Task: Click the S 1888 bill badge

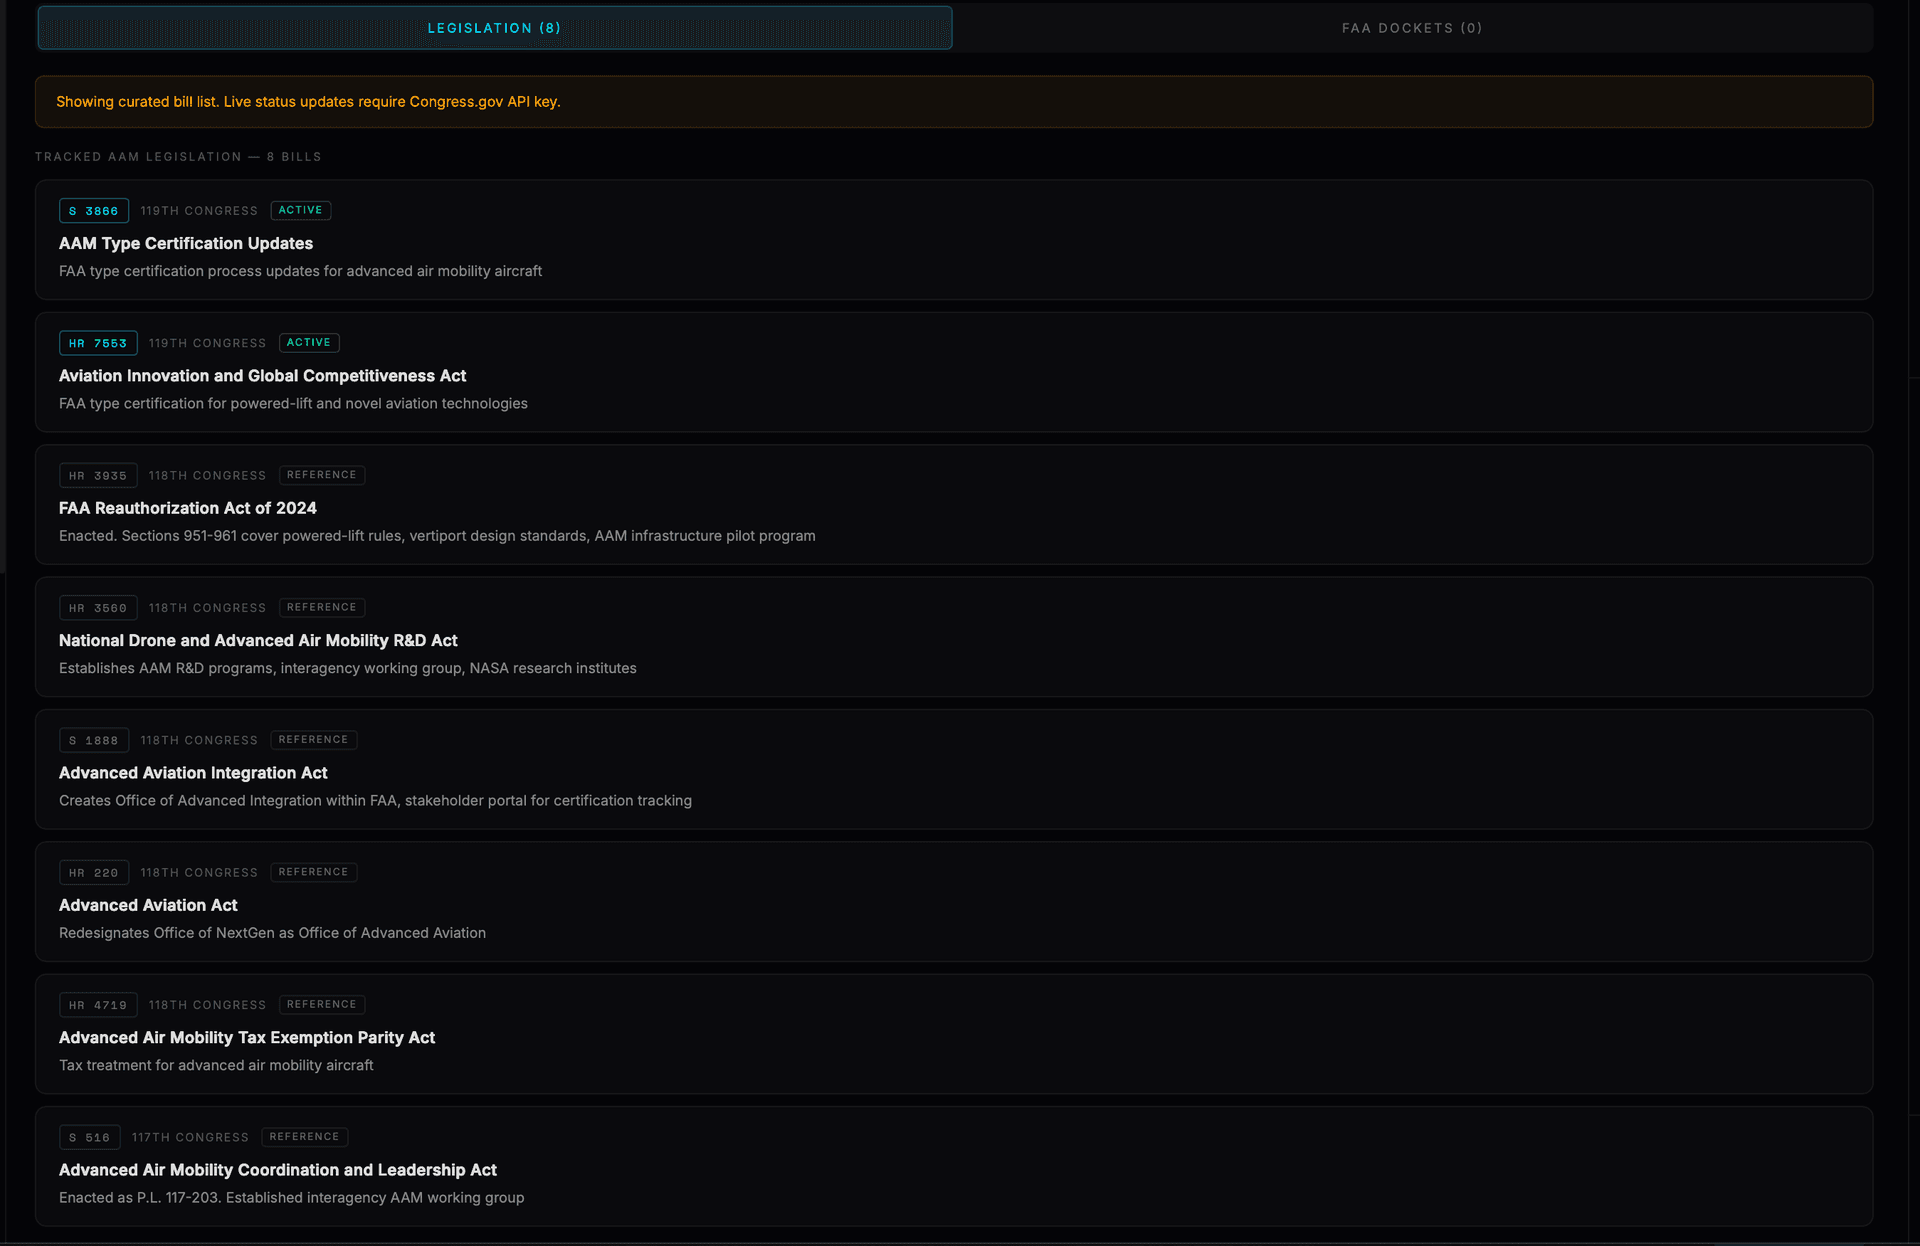Action: click(93, 740)
